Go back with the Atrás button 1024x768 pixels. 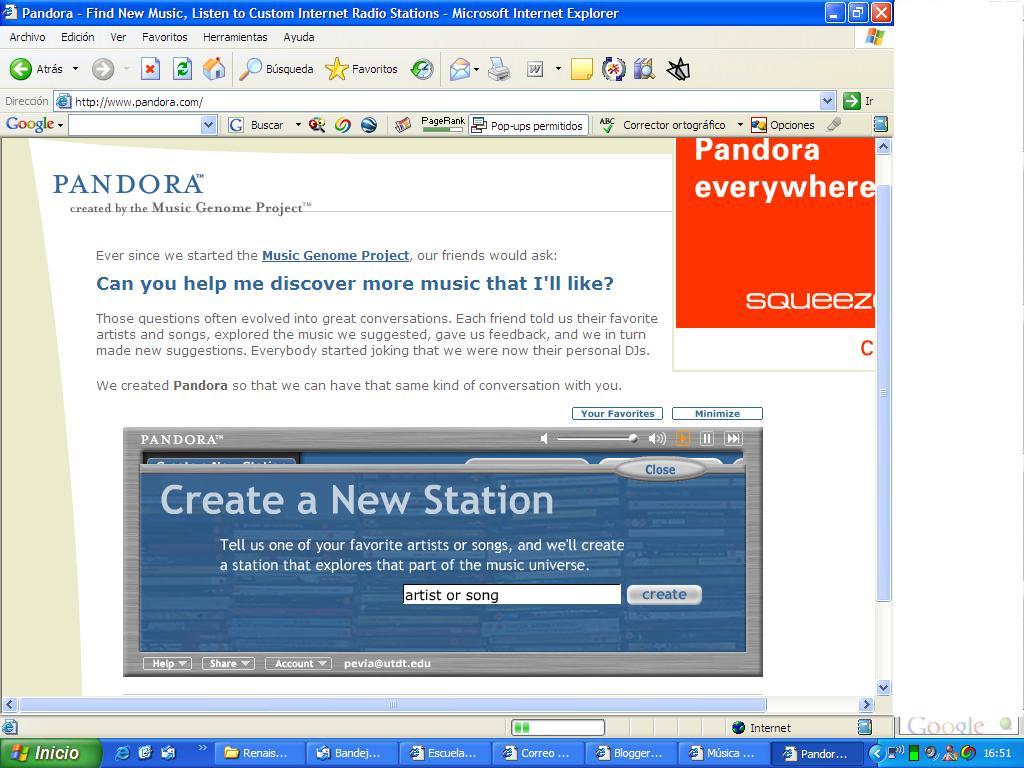tap(37, 69)
